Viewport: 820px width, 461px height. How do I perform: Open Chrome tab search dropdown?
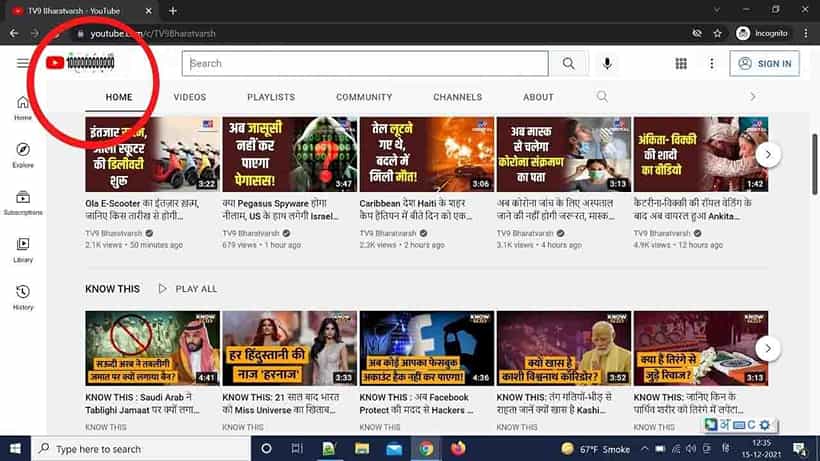pos(716,10)
